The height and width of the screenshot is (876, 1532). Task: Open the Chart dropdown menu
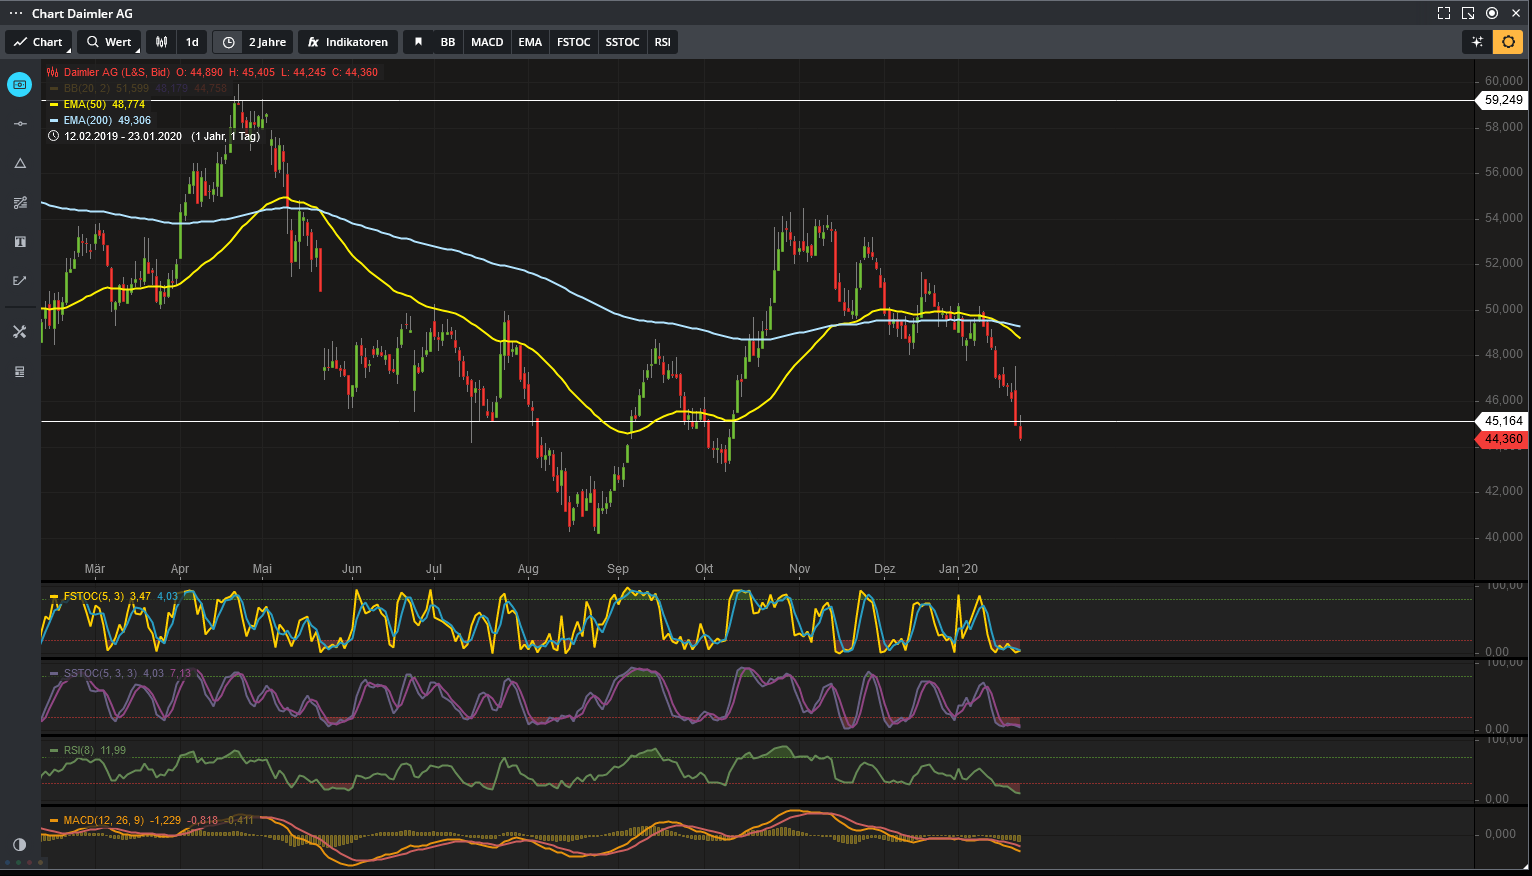[x=39, y=42]
